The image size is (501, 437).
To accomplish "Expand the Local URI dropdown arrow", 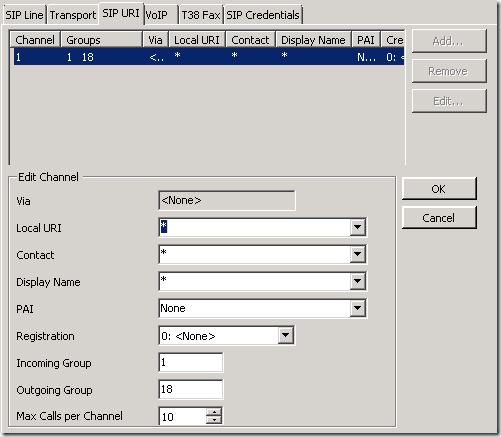I will click(357, 227).
